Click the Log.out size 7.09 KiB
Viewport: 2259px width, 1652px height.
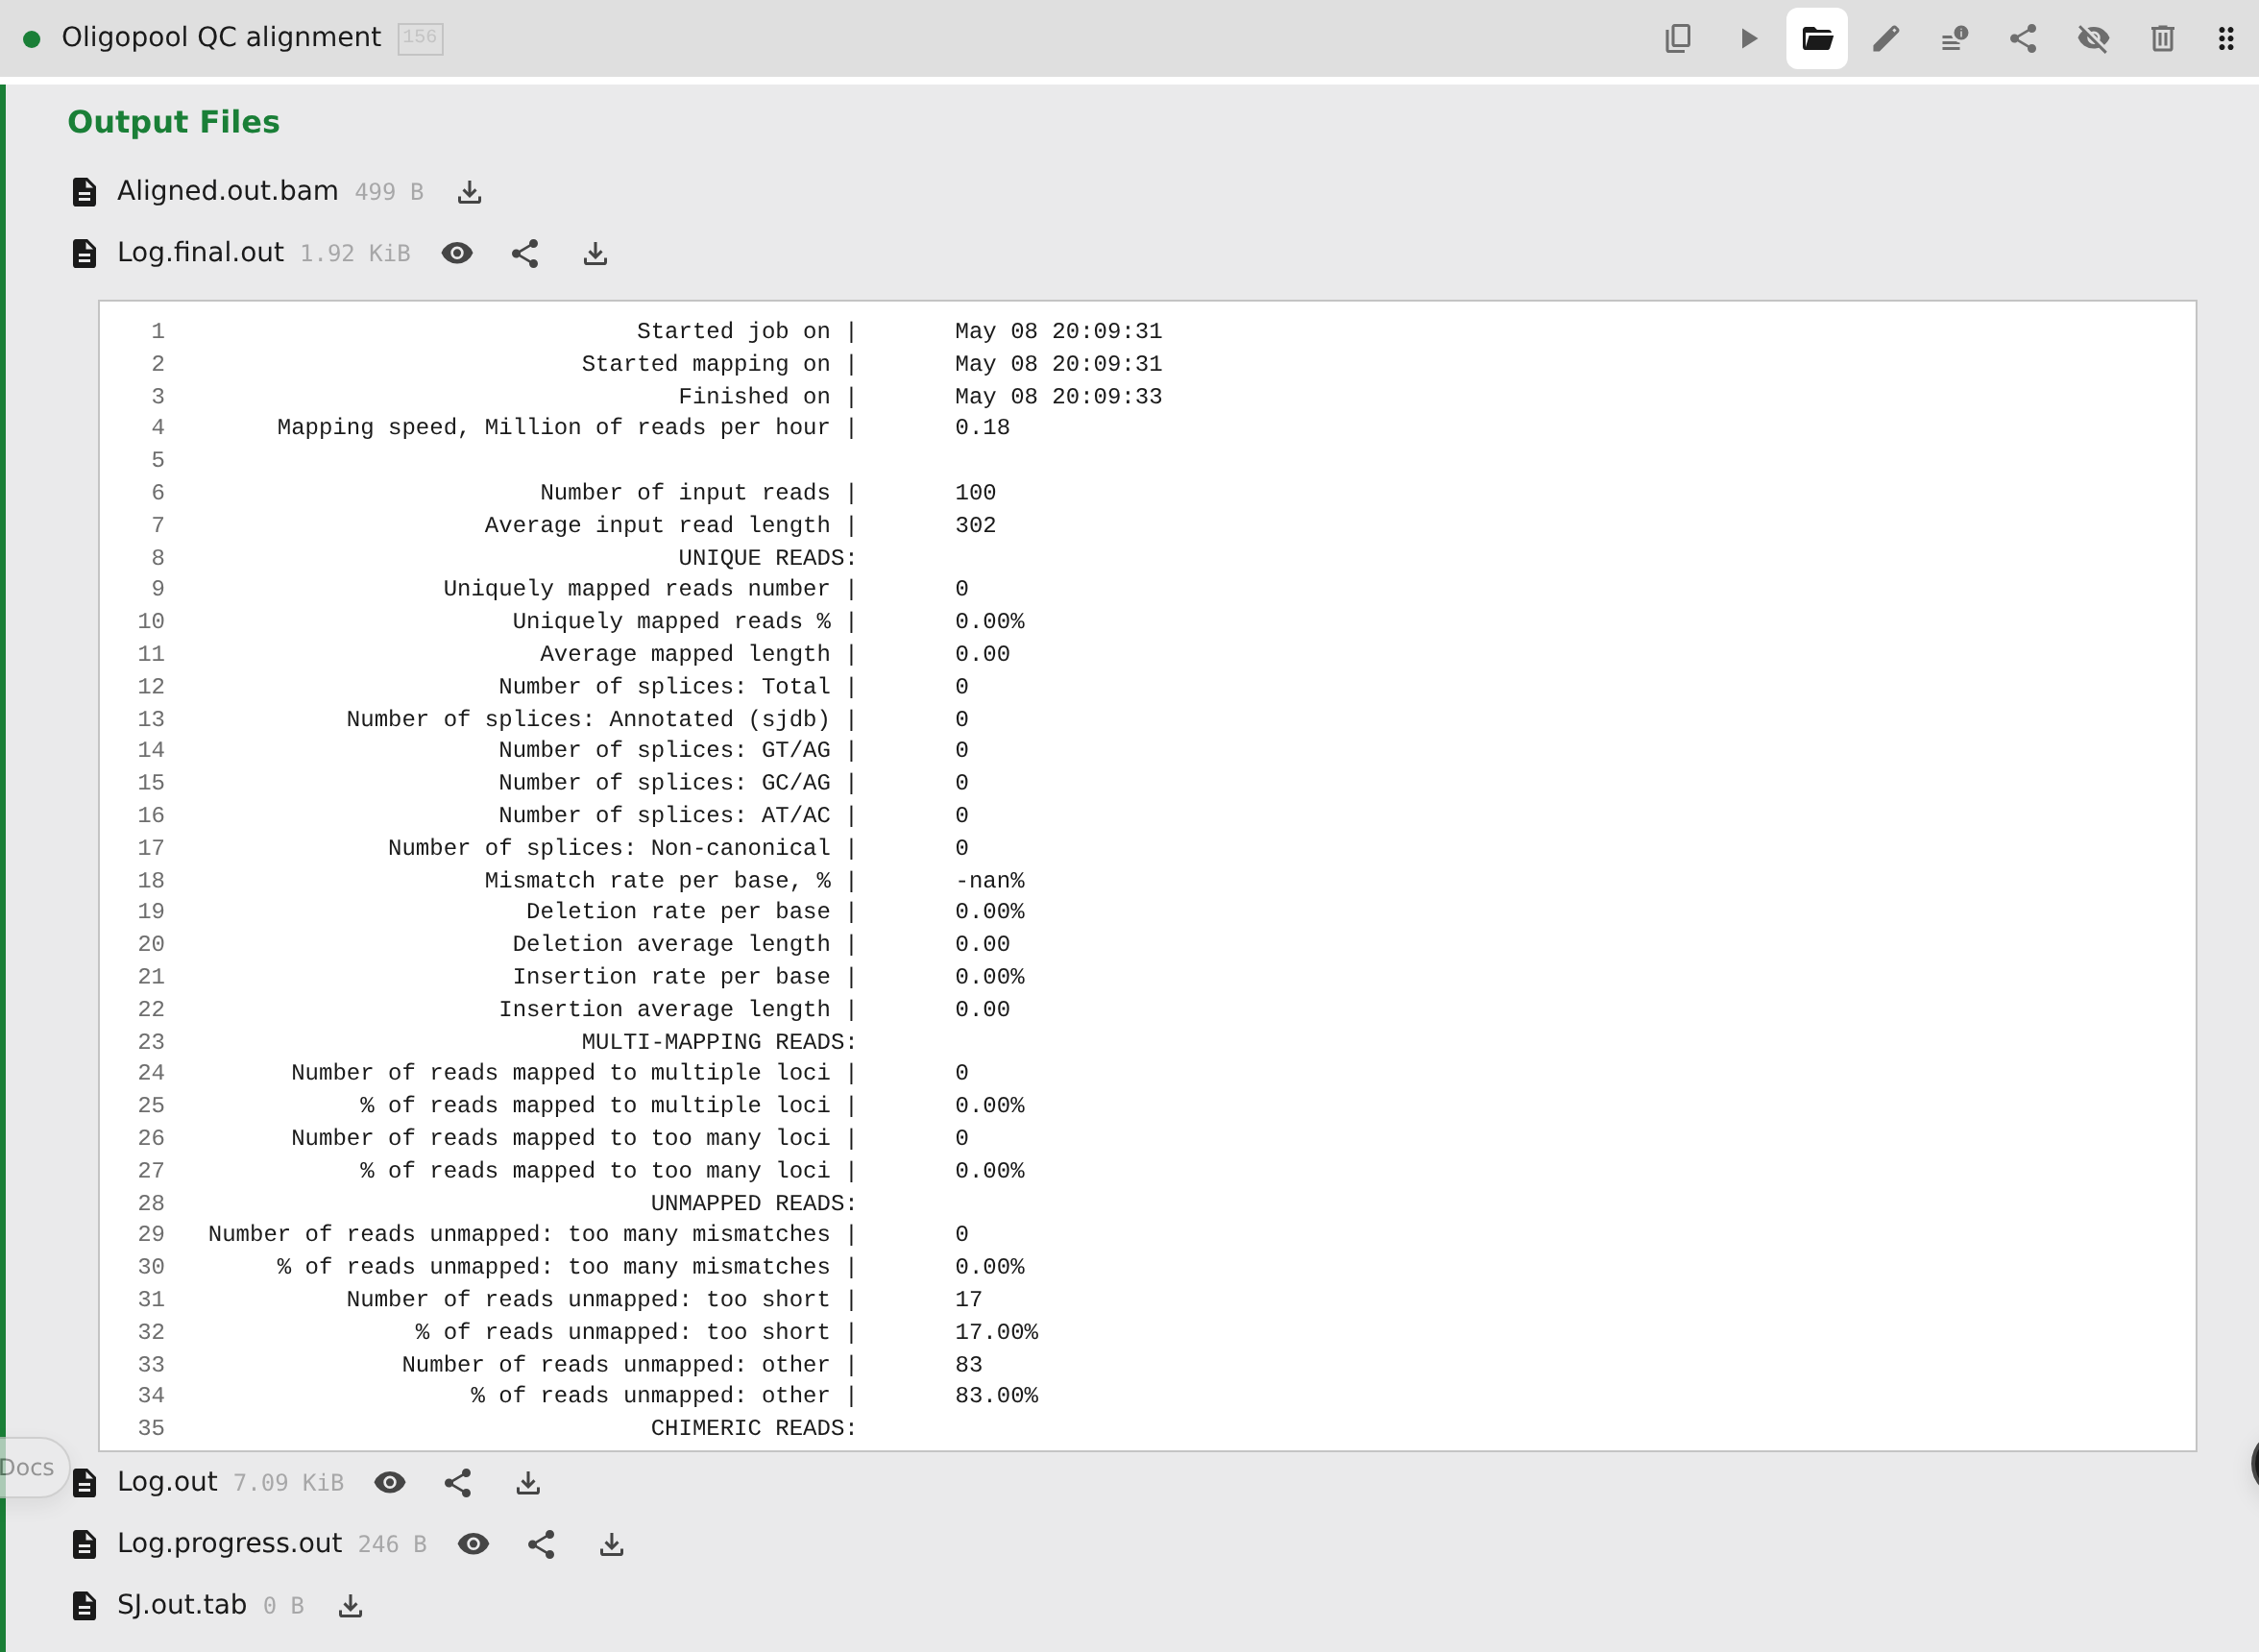(288, 1482)
